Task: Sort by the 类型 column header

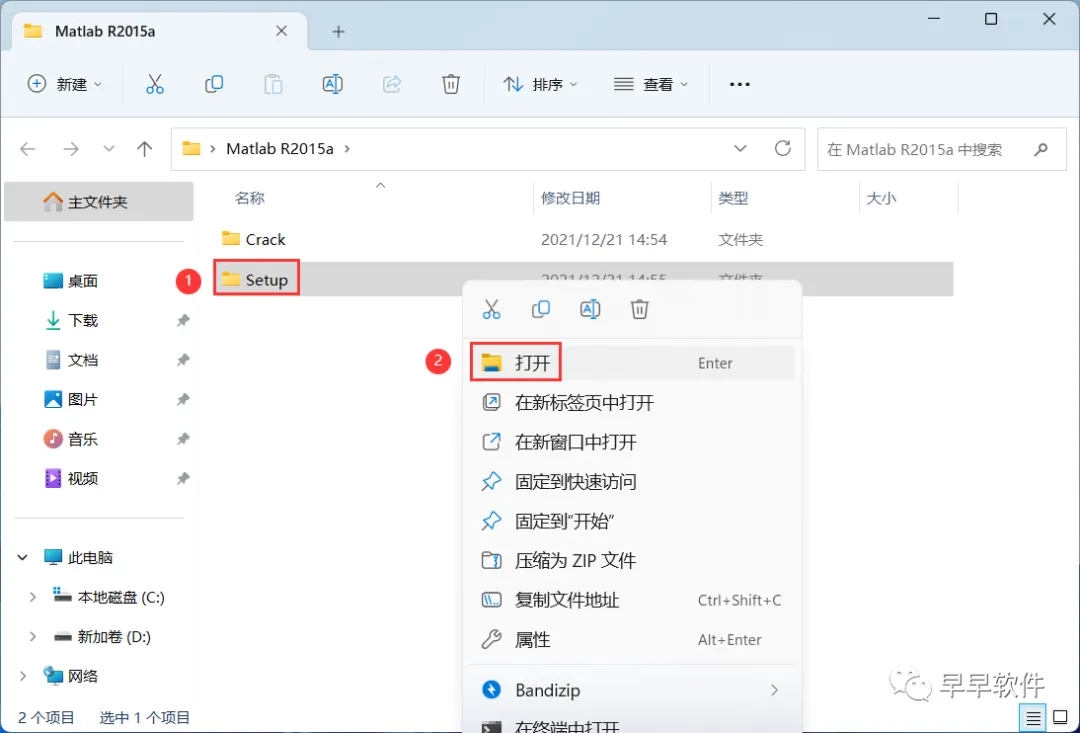Action: (733, 198)
